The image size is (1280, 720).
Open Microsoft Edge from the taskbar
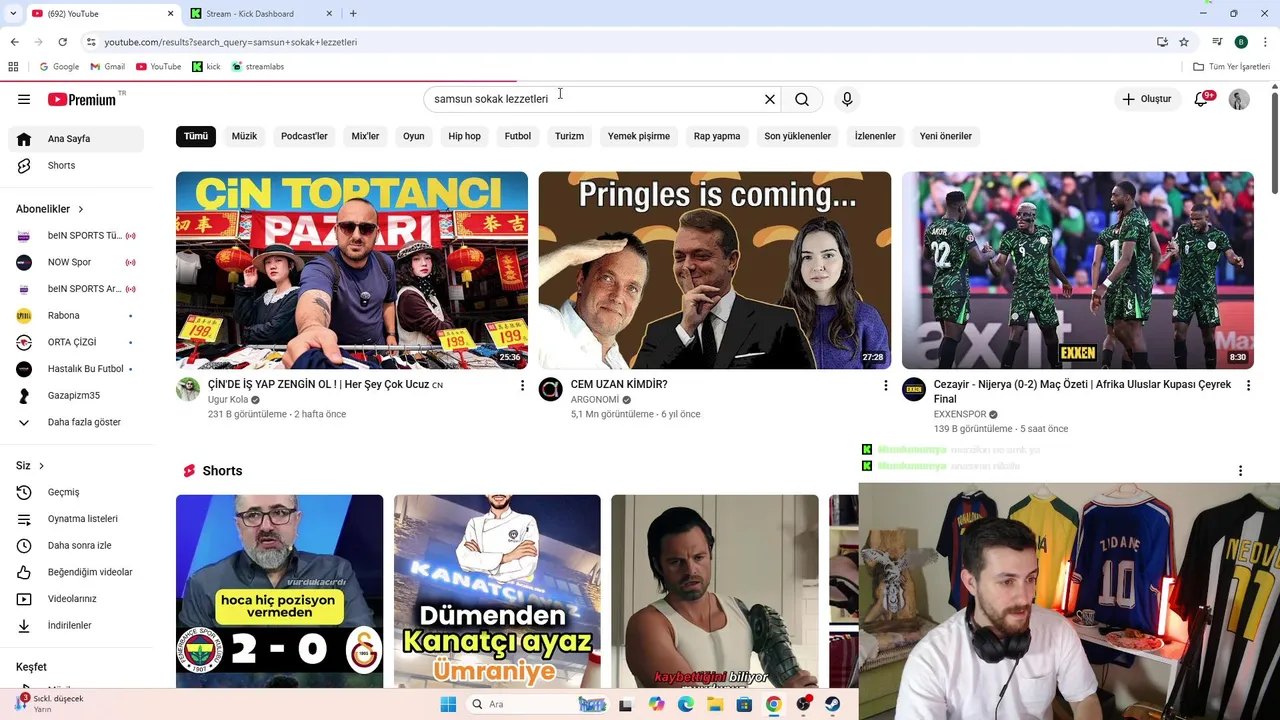coord(686,704)
